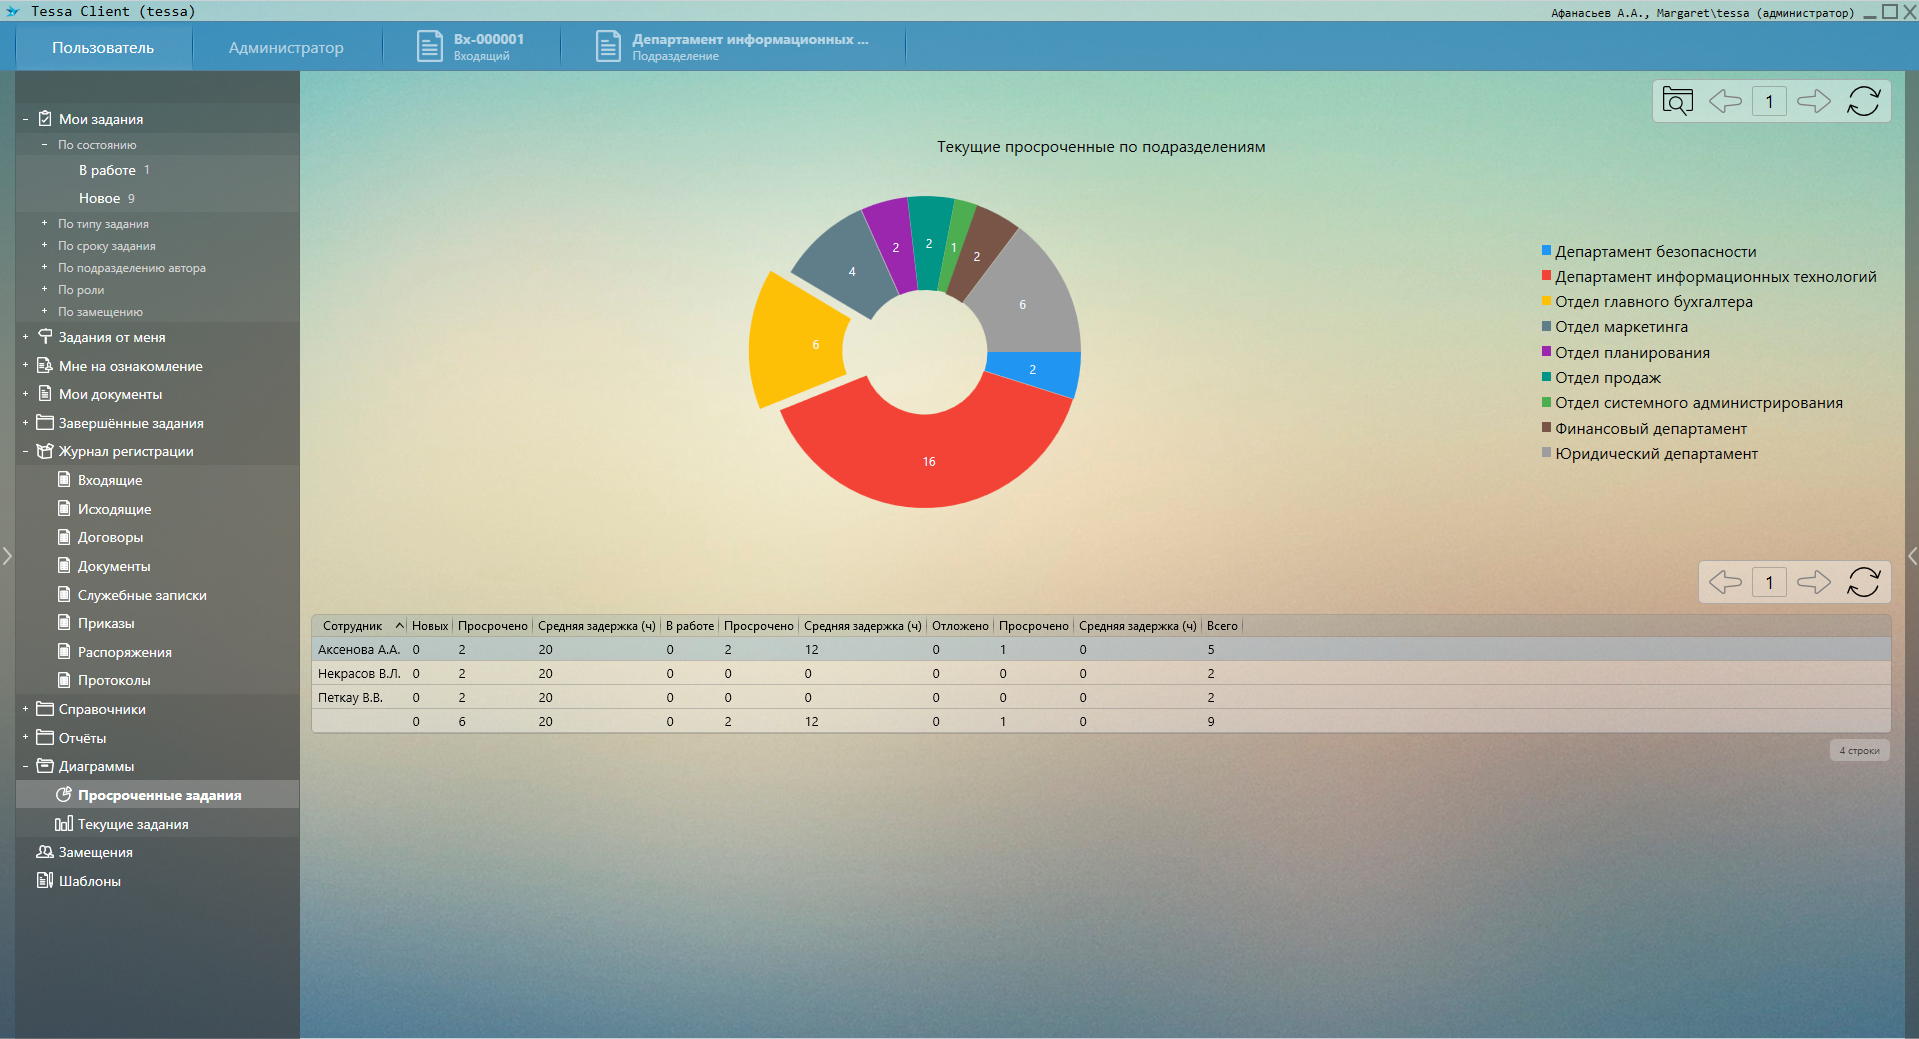The image size is (1919, 1039).
Task: Collapse the Диаграммы folder
Action: 25,766
